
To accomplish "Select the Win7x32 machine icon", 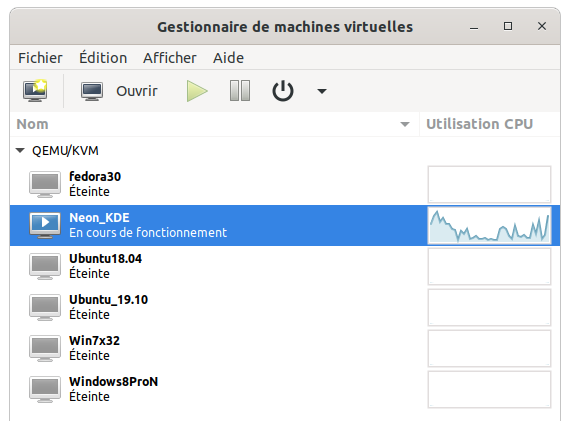I will 45,348.
